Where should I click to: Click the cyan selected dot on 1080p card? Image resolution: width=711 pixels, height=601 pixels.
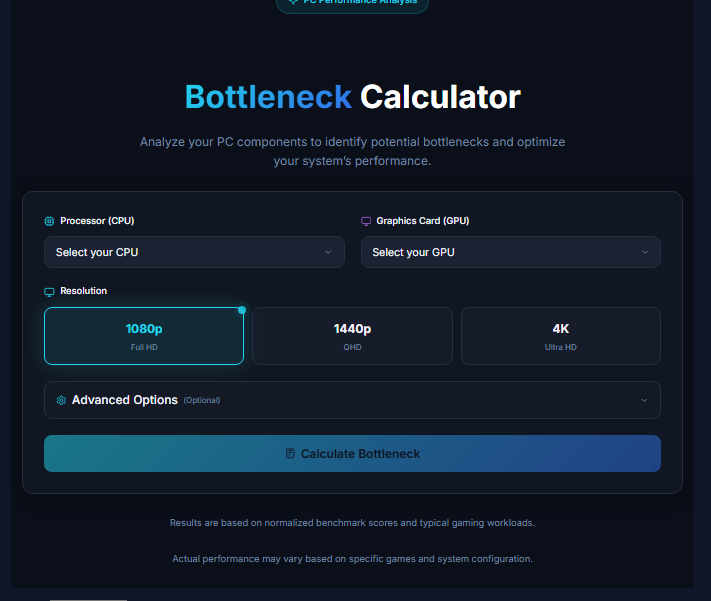tap(242, 310)
